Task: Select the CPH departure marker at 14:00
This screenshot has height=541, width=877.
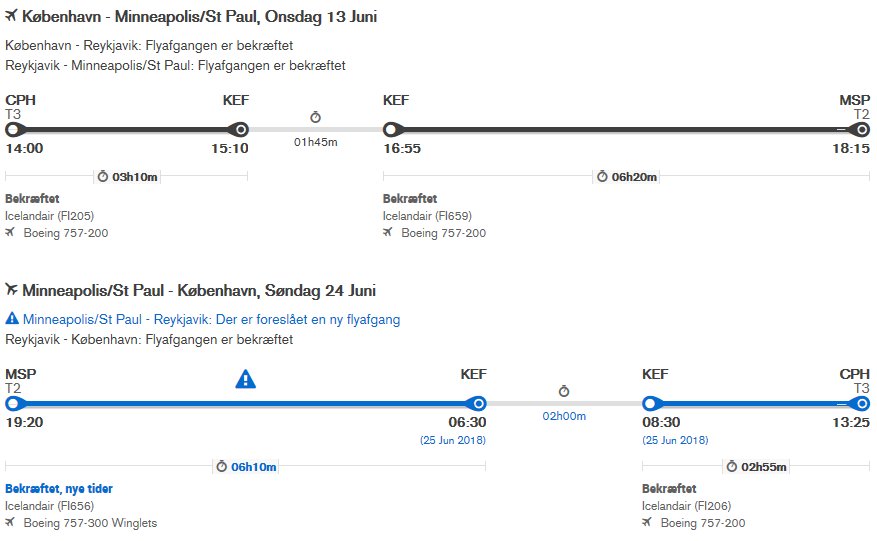Action: tap(13, 130)
